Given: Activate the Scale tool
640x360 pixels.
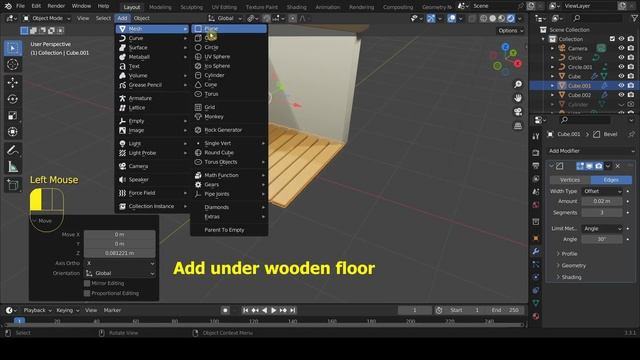Looking at the screenshot, I should click(x=13, y=116).
